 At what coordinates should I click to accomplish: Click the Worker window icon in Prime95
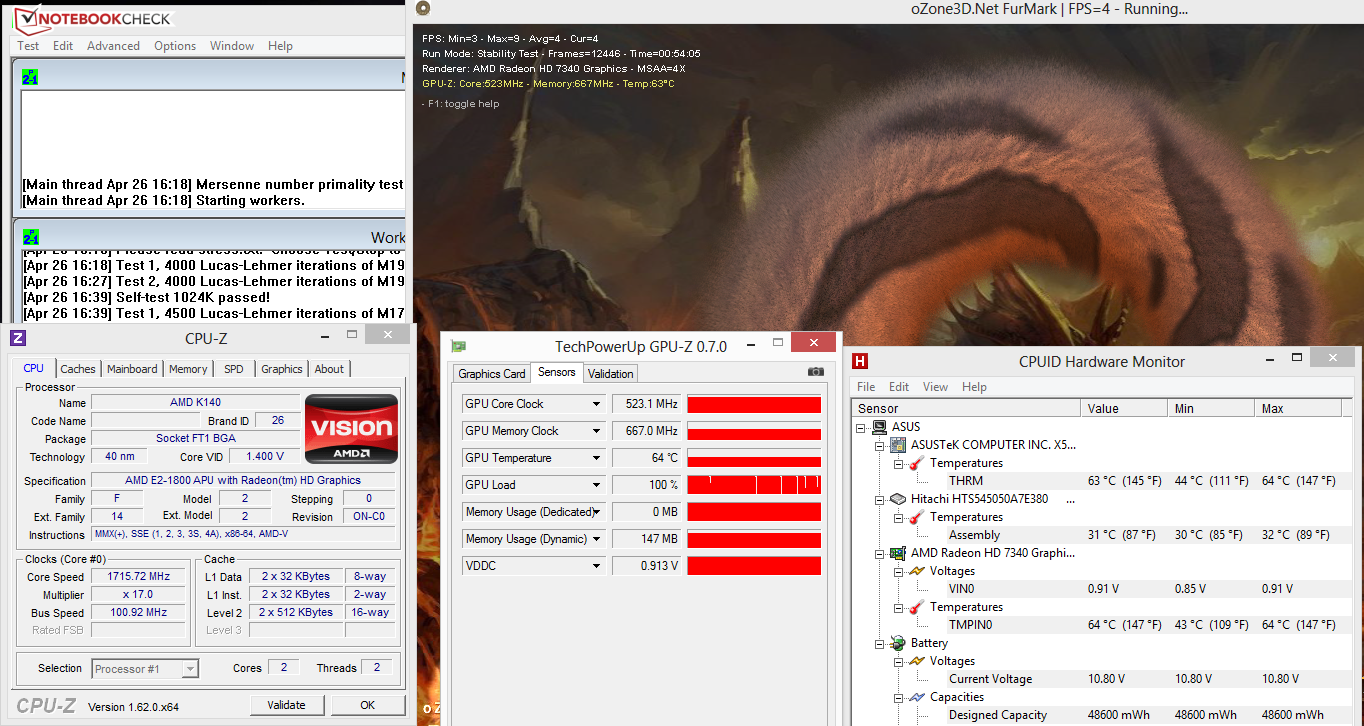tap(31, 237)
